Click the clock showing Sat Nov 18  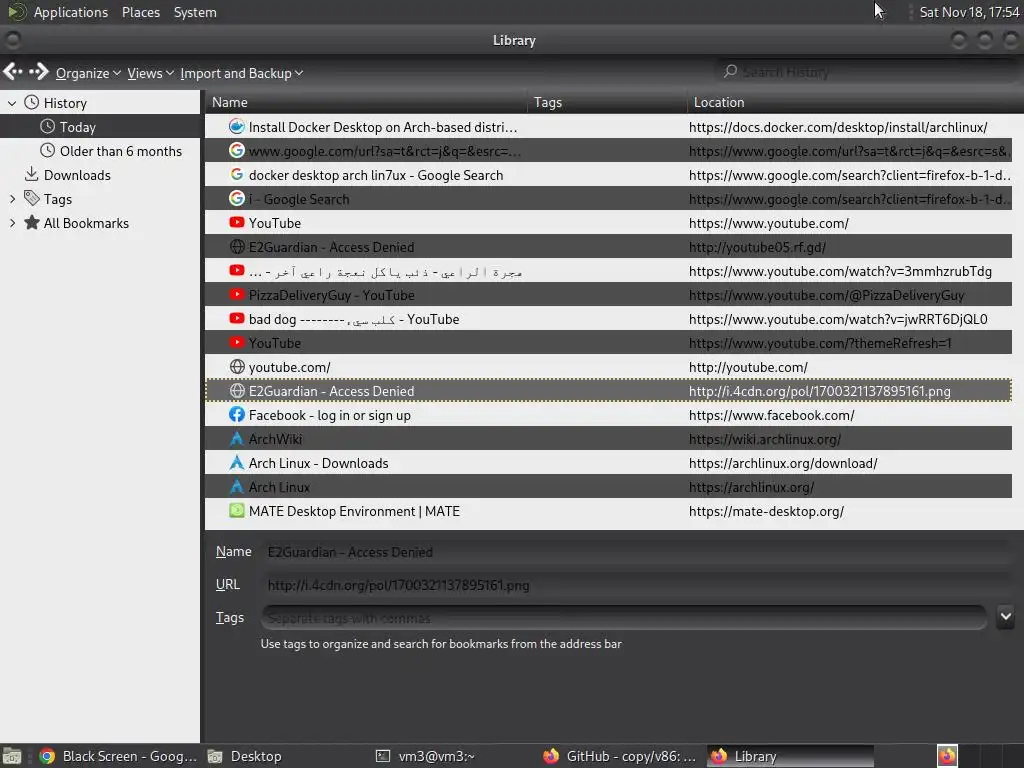969,12
